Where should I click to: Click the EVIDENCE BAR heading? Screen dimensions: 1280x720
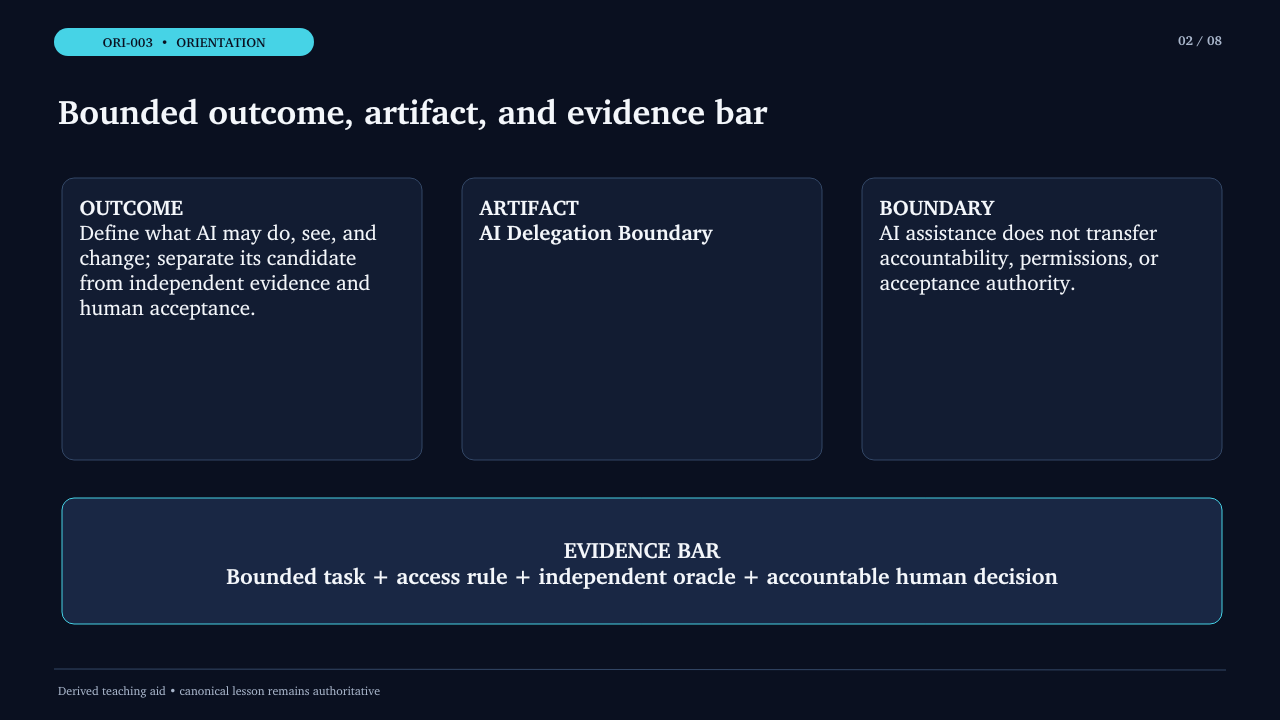(642, 551)
